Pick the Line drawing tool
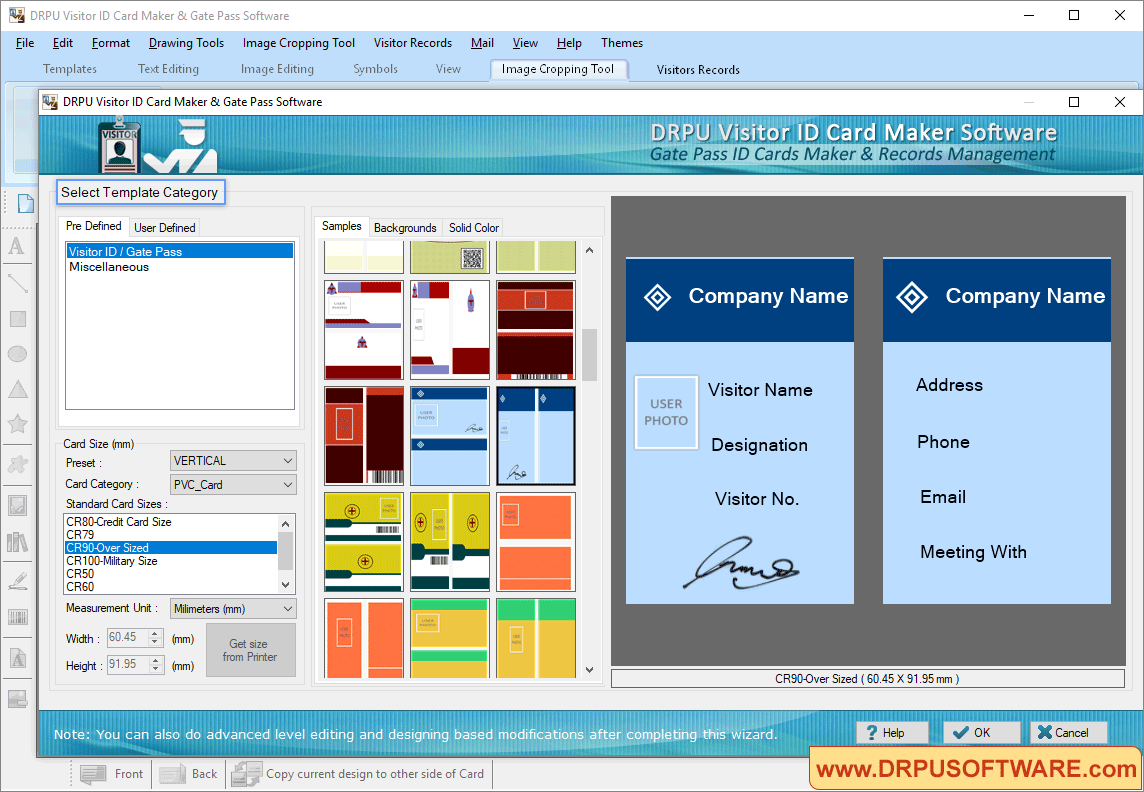Viewport: 1144px width, 792px height. tap(17, 286)
